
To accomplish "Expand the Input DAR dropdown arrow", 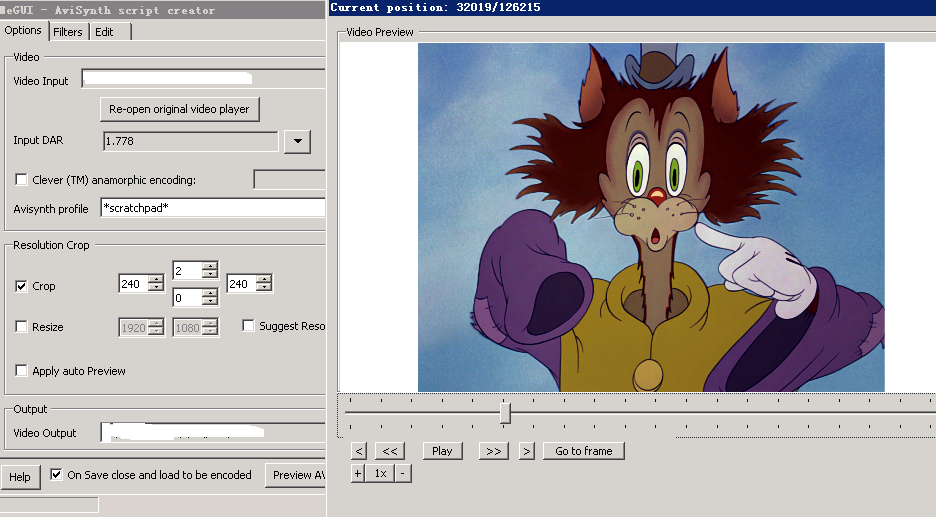I will pyautogui.click(x=297, y=141).
